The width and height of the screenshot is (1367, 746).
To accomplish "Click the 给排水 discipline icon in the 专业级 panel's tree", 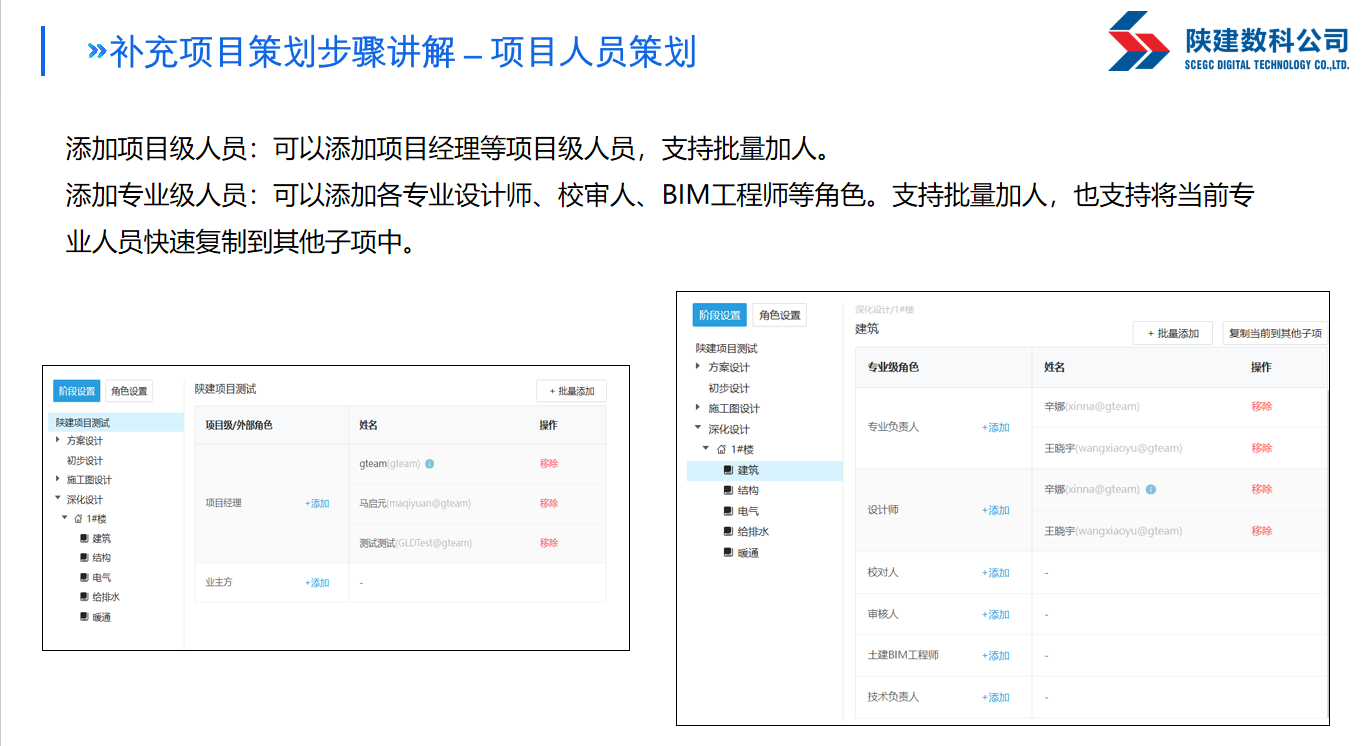I will (728, 532).
